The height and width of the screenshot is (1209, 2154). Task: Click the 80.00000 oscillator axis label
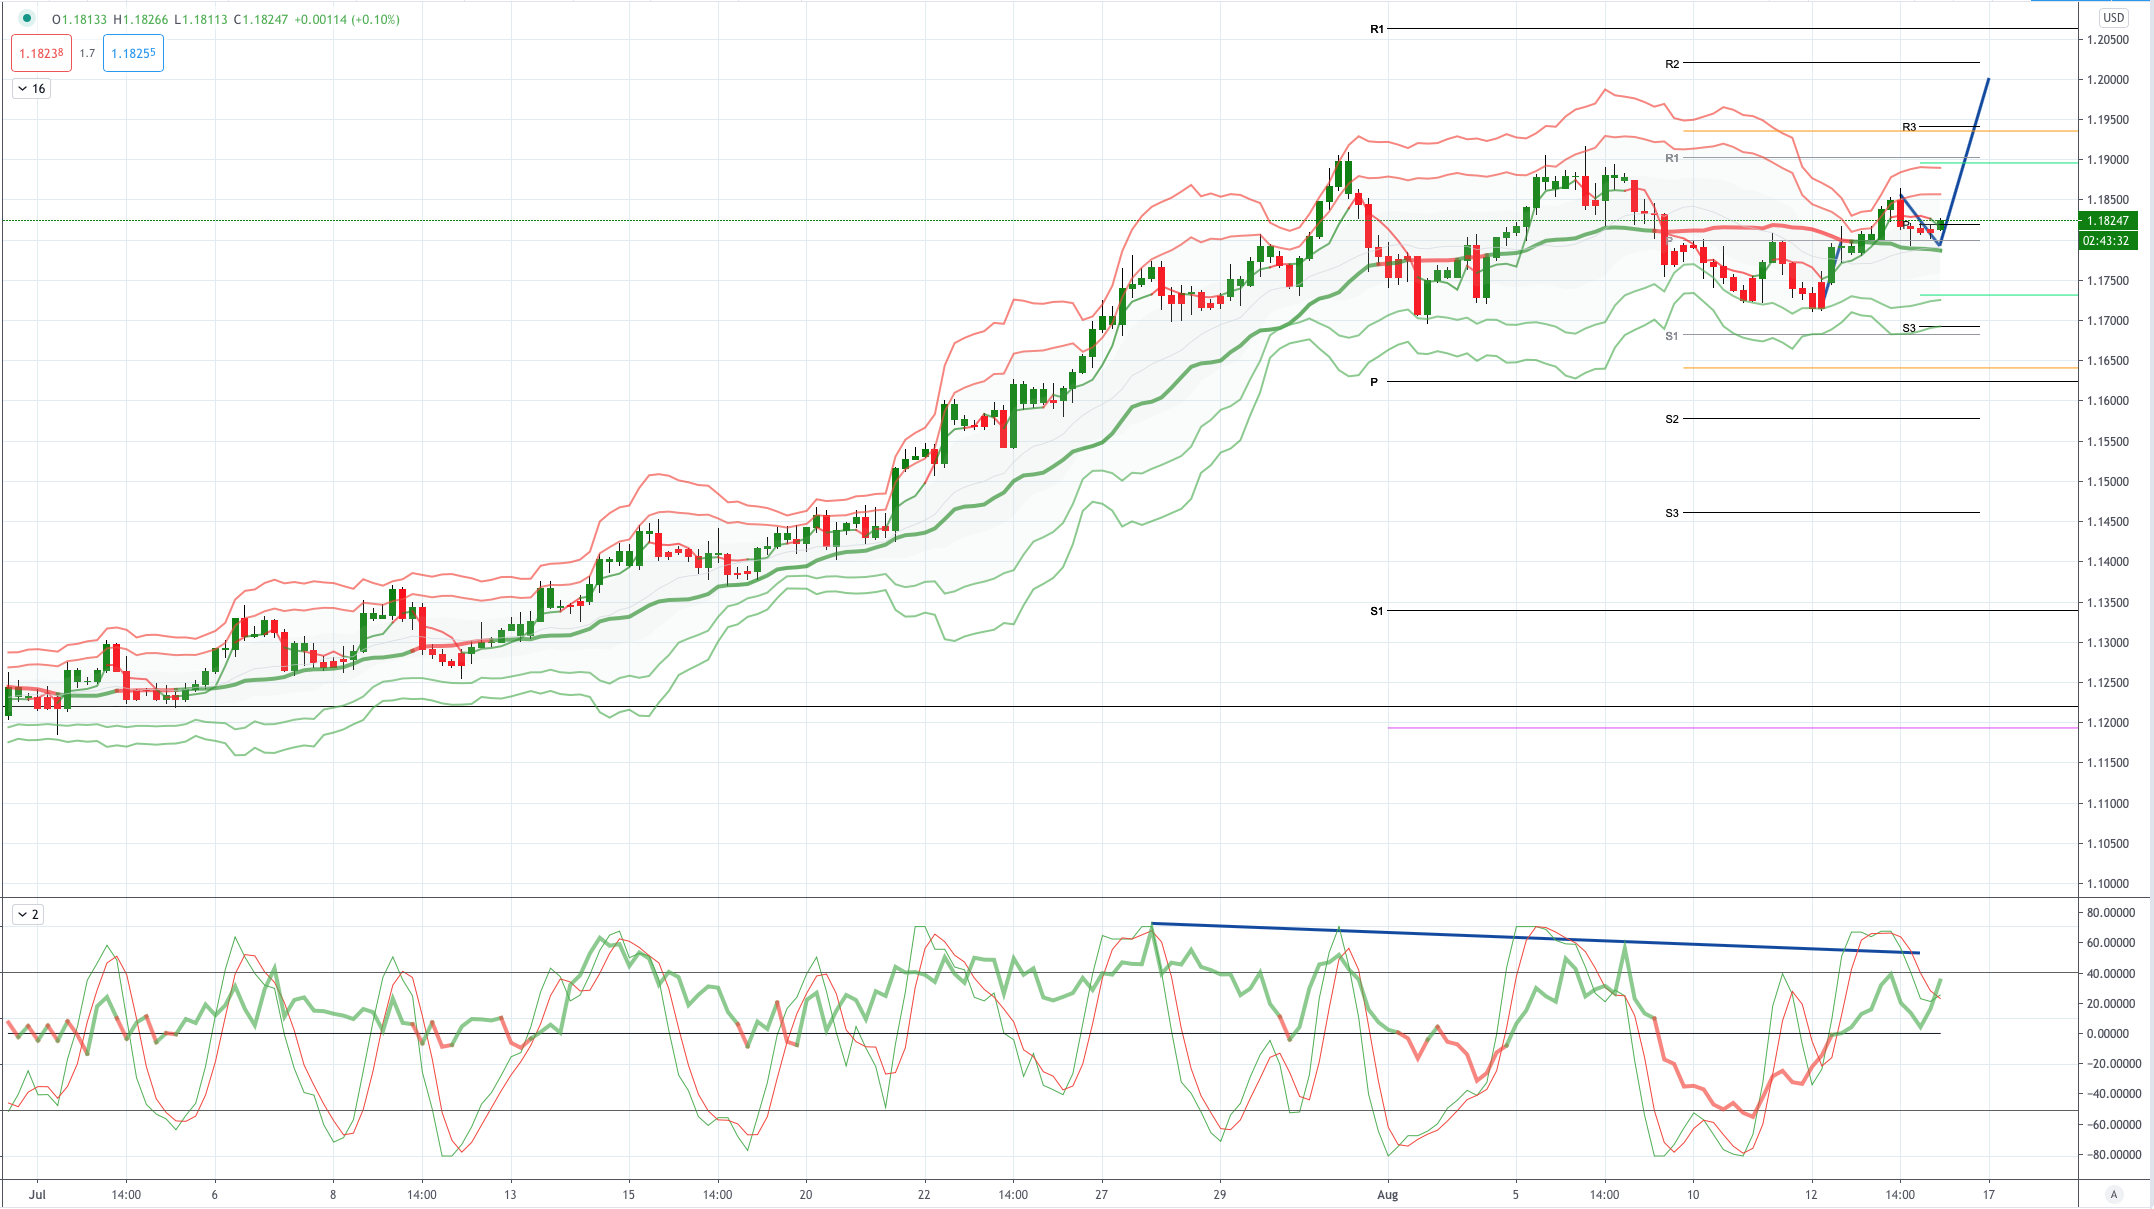tap(2110, 913)
